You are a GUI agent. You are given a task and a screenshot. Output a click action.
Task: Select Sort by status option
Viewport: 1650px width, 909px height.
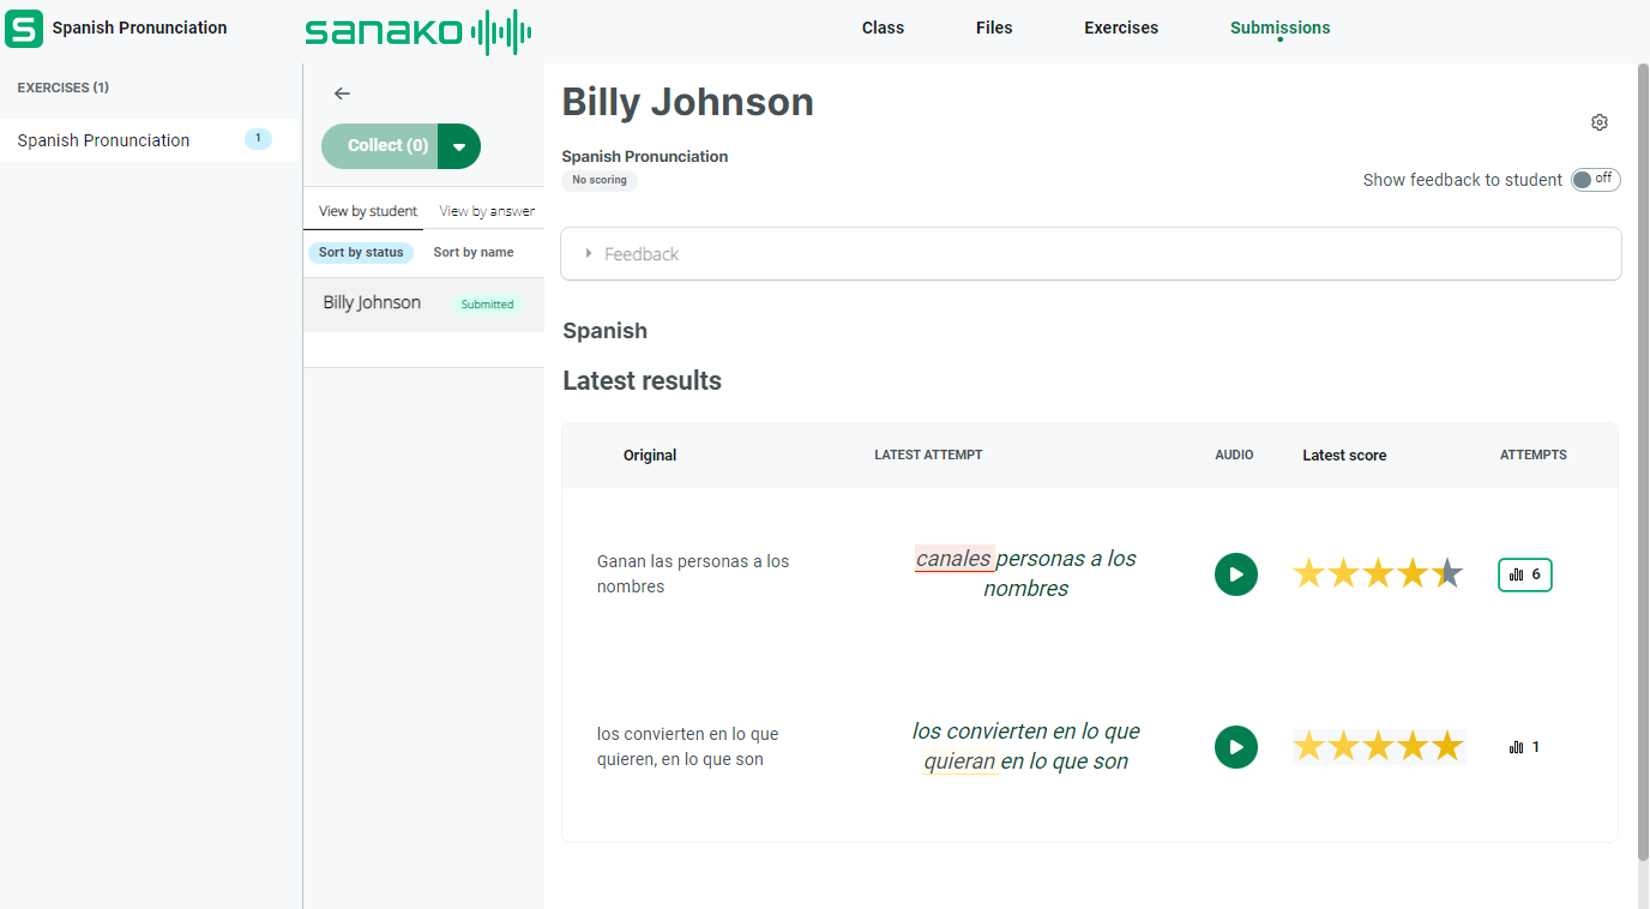360,252
